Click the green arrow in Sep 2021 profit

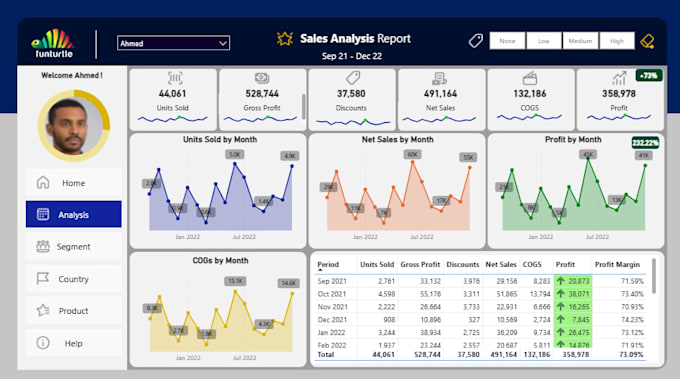pos(561,281)
